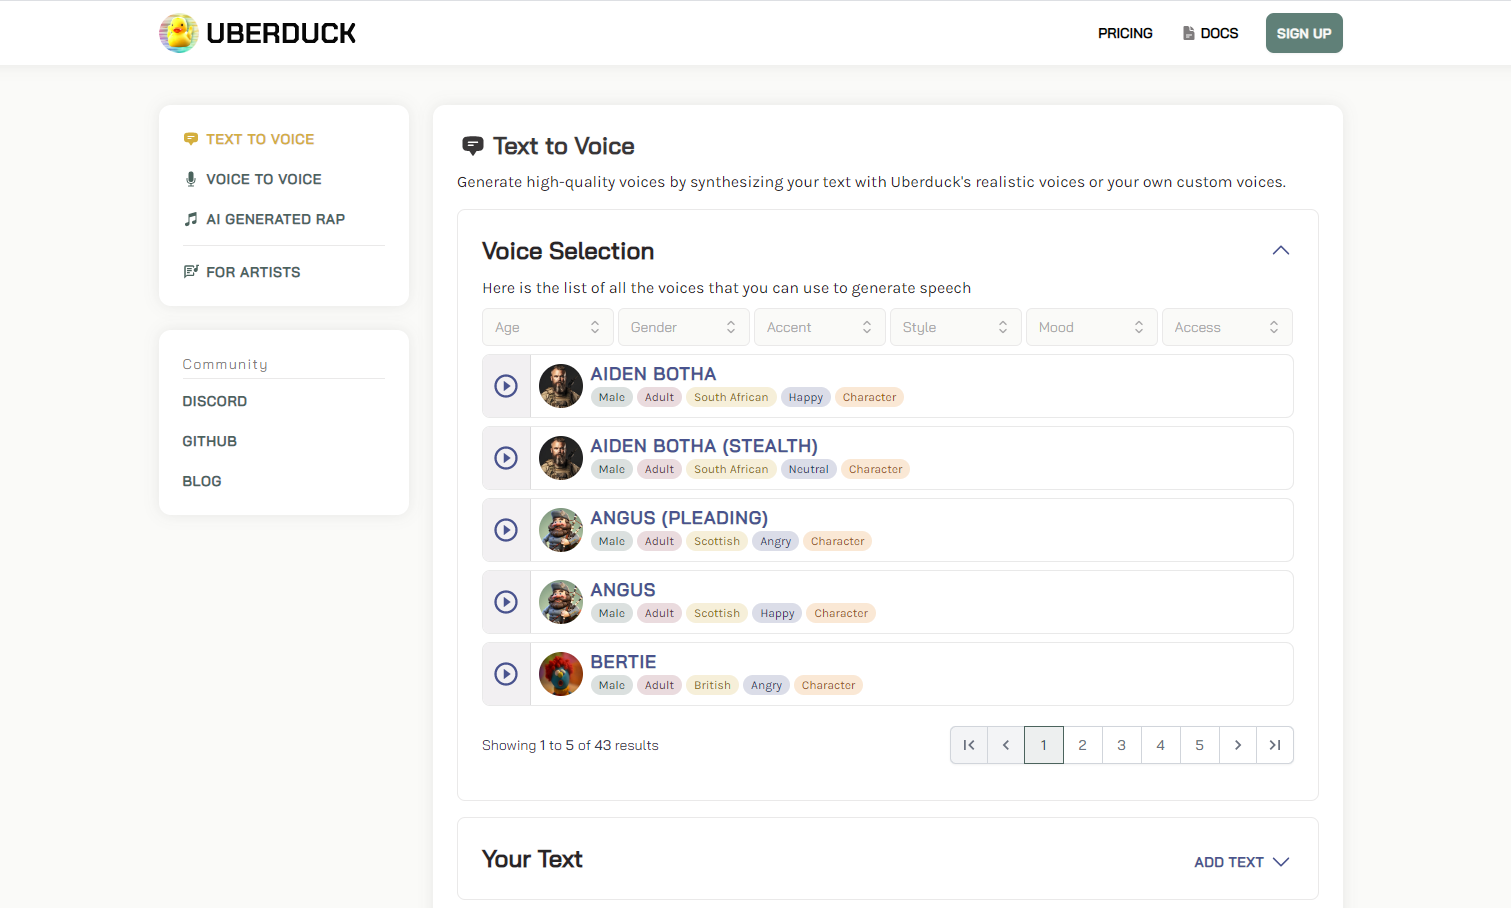1511x908 pixels.
Task: Go to results page 3
Action: (1121, 745)
